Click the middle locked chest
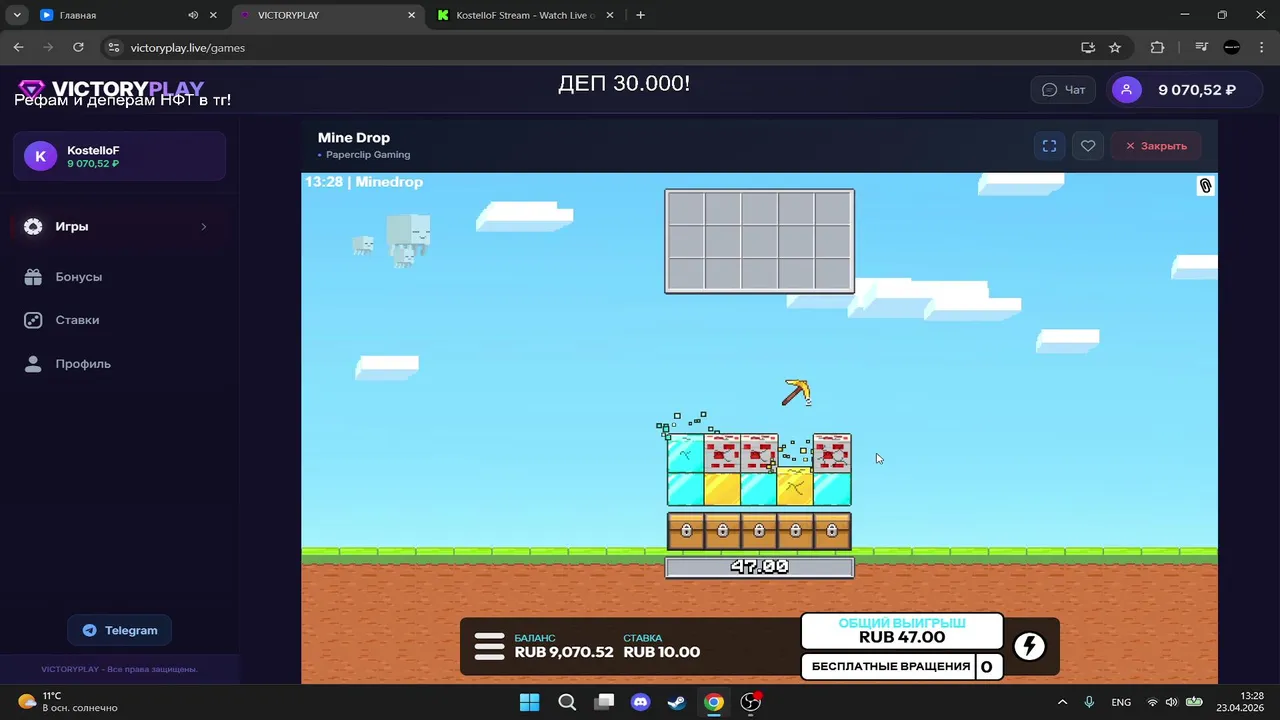The image size is (1280, 720). (x=759, y=531)
